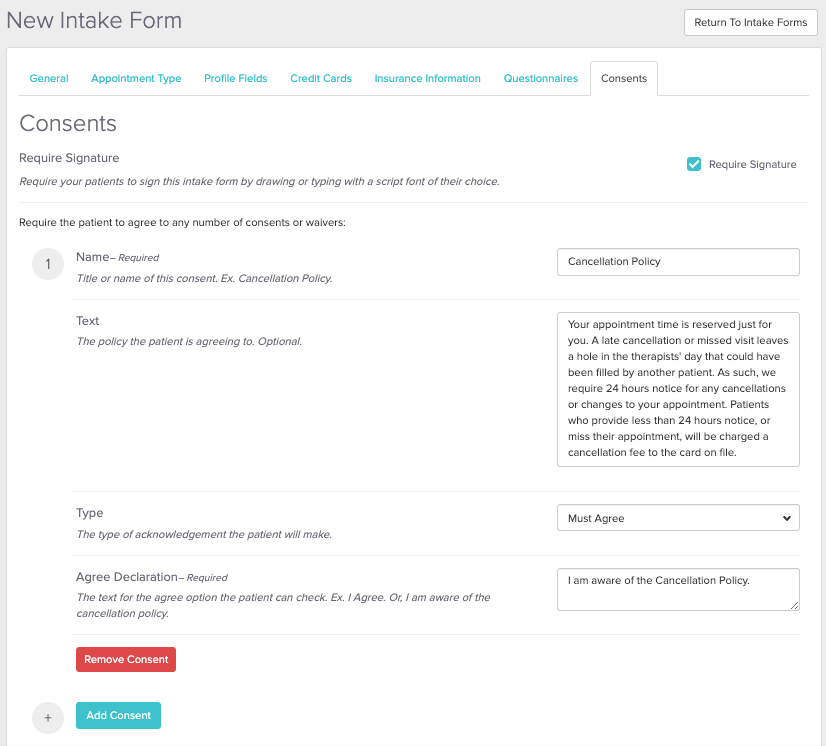Click the active Consents tab

point(624,78)
